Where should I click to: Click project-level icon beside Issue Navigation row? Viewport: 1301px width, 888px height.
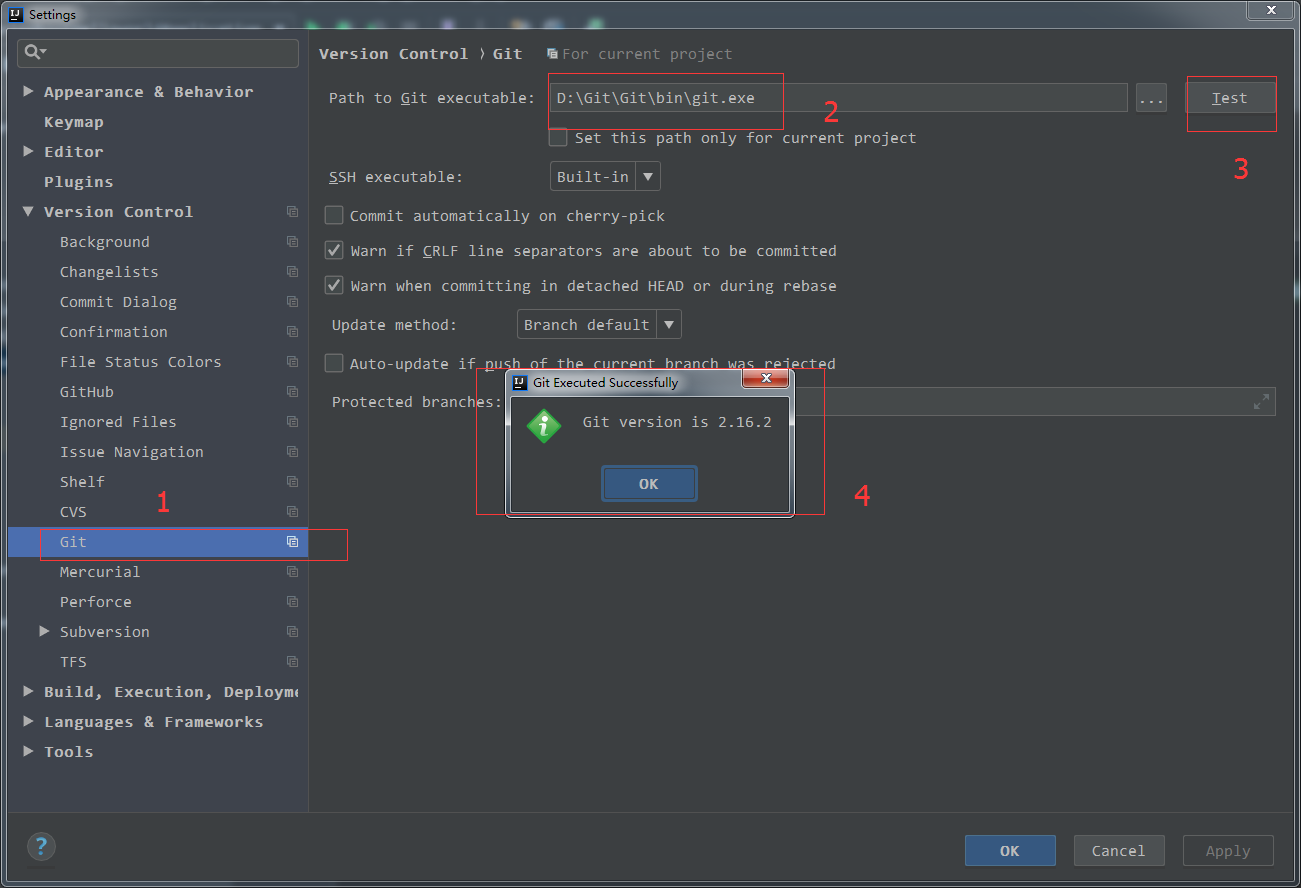coord(292,452)
